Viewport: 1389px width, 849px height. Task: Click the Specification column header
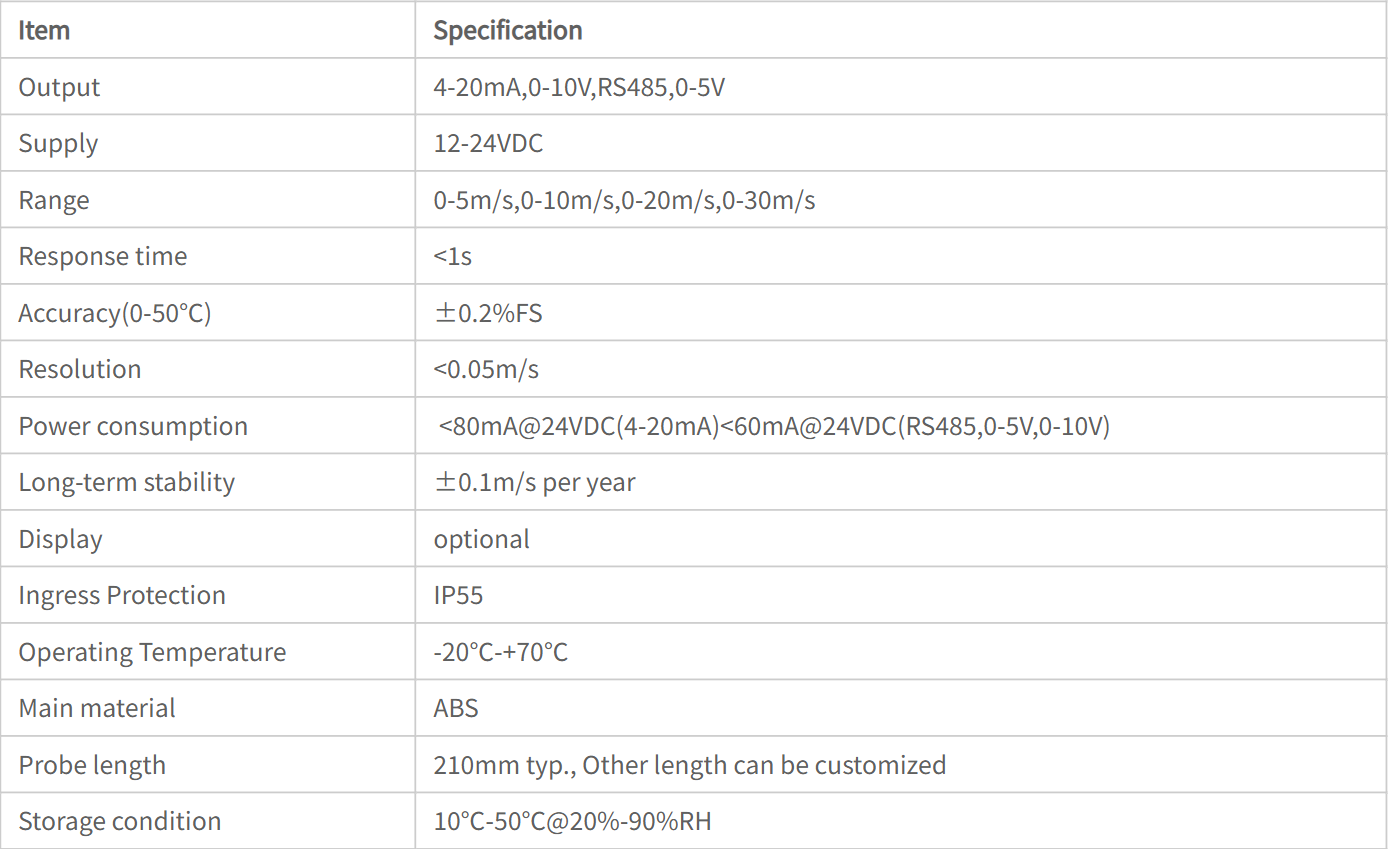(508, 30)
